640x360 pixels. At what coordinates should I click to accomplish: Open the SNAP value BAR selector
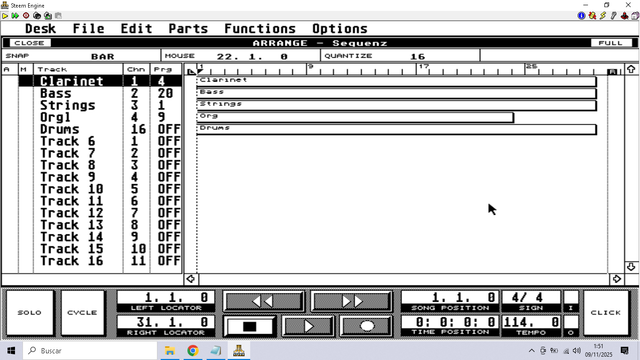[102, 56]
